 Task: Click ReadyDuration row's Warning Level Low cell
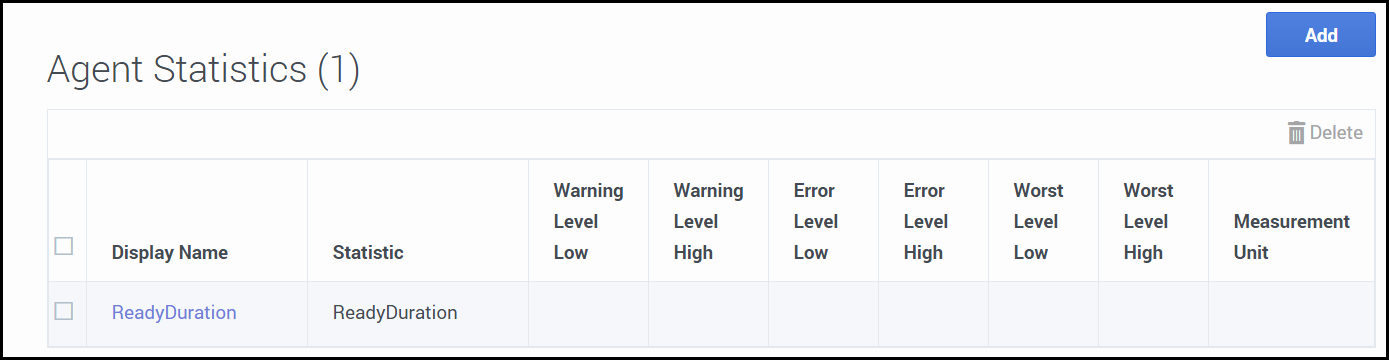588,314
